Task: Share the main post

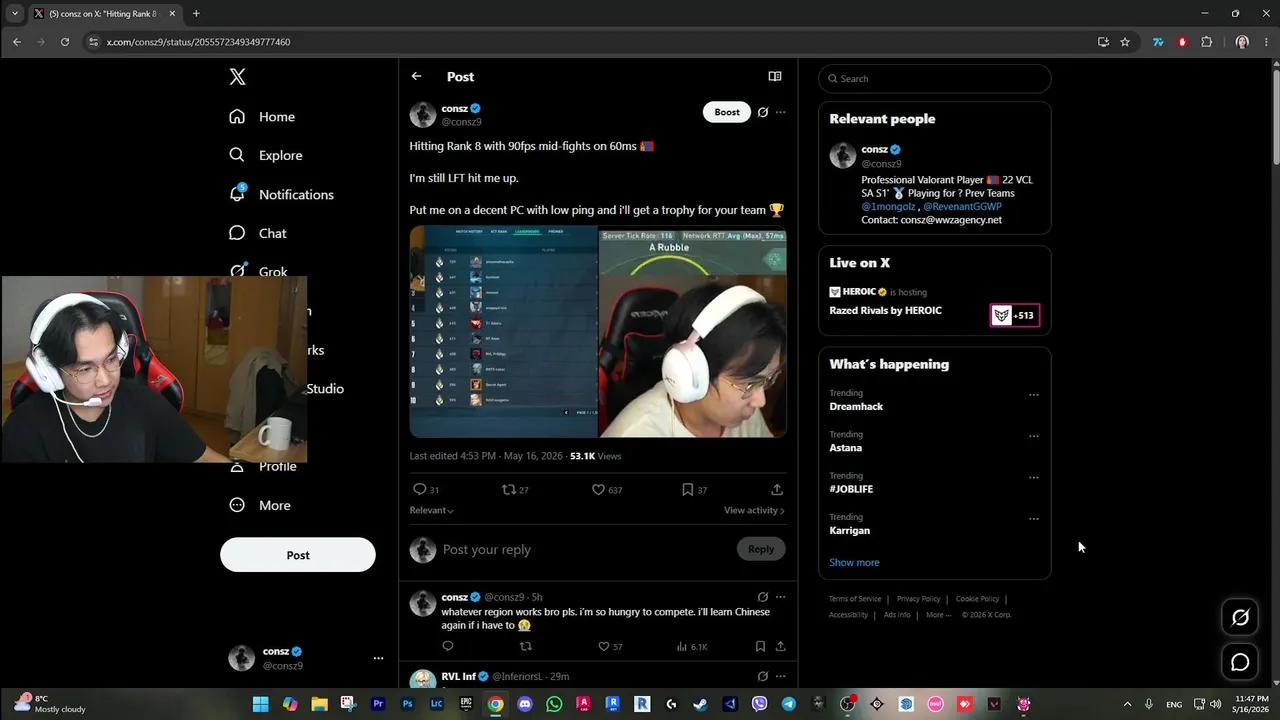Action: 777,489
